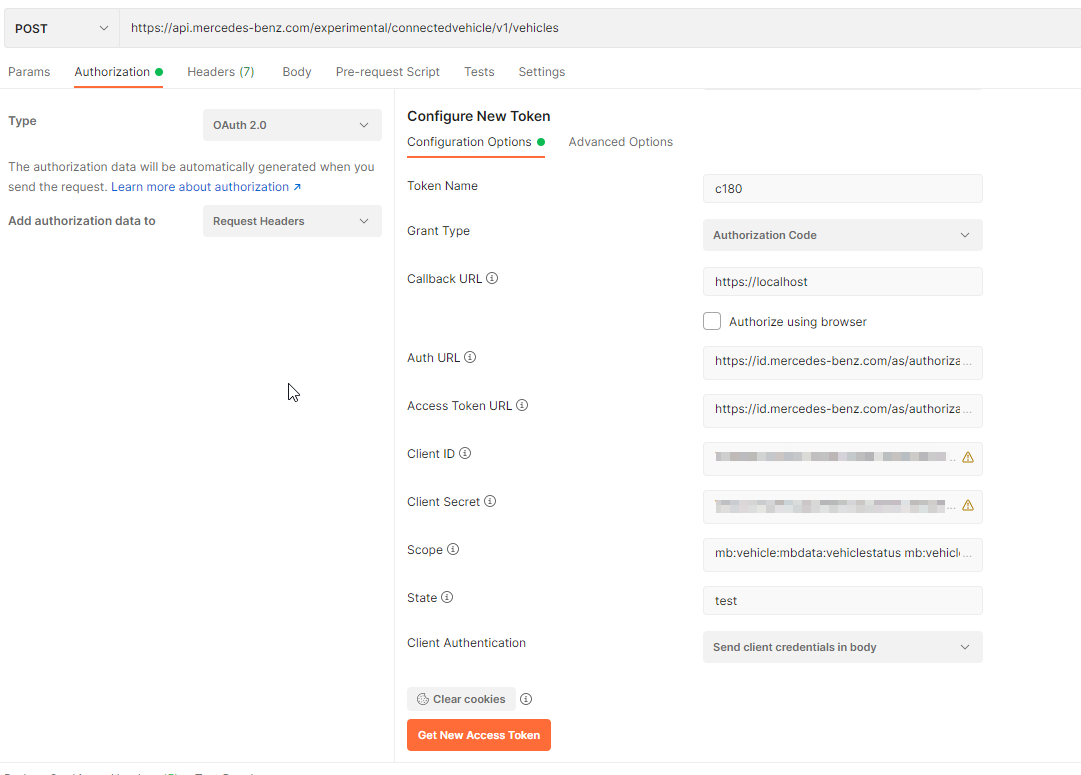Enable Authorize using browser checkbox

(712, 321)
